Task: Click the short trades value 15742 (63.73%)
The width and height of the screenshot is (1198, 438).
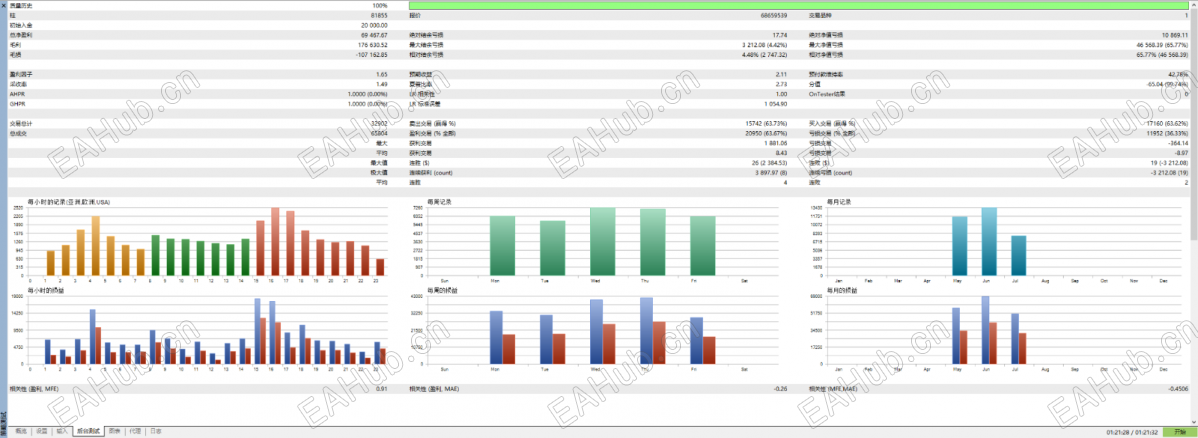Action: pyautogui.click(x=767, y=123)
